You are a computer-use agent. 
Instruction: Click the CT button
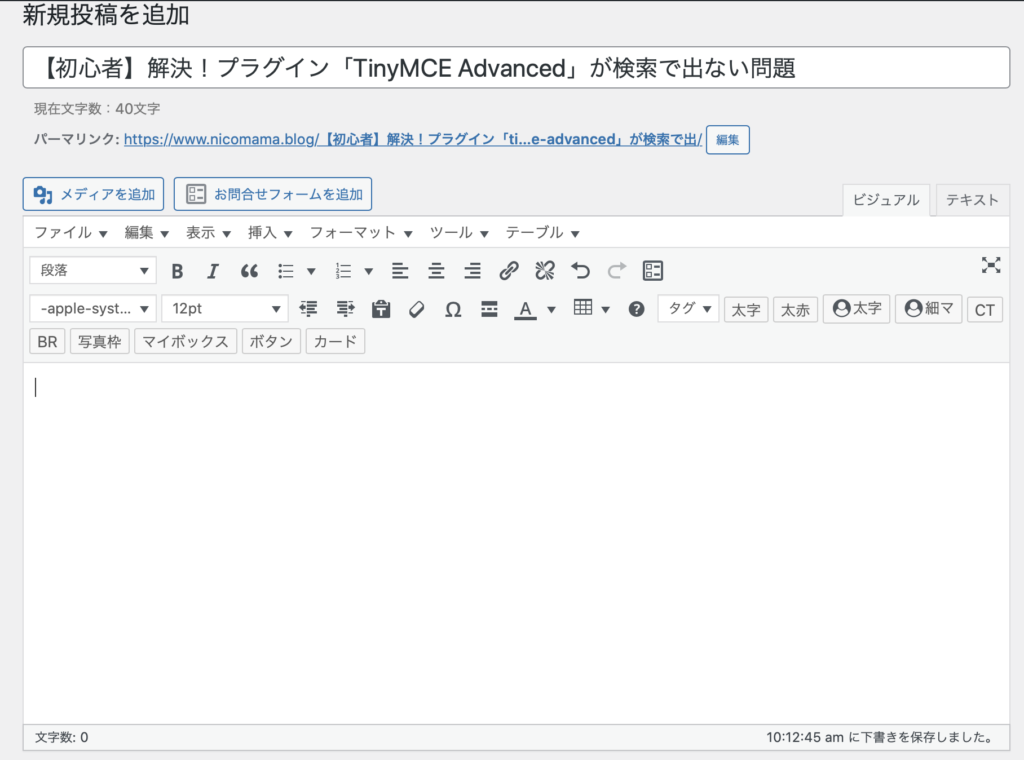tap(985, 309)
